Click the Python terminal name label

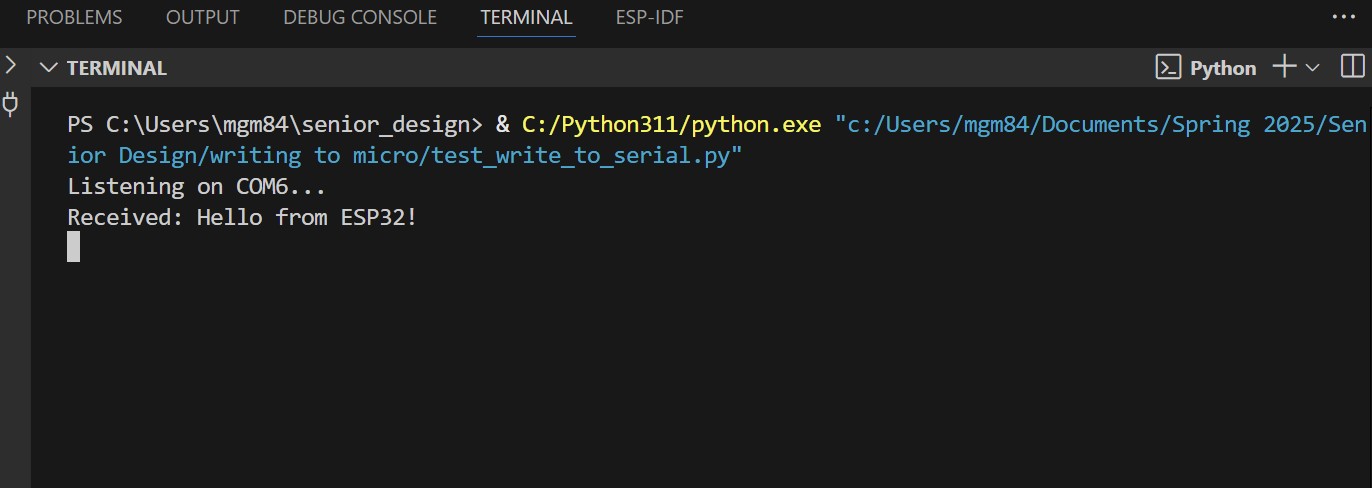1222,68
